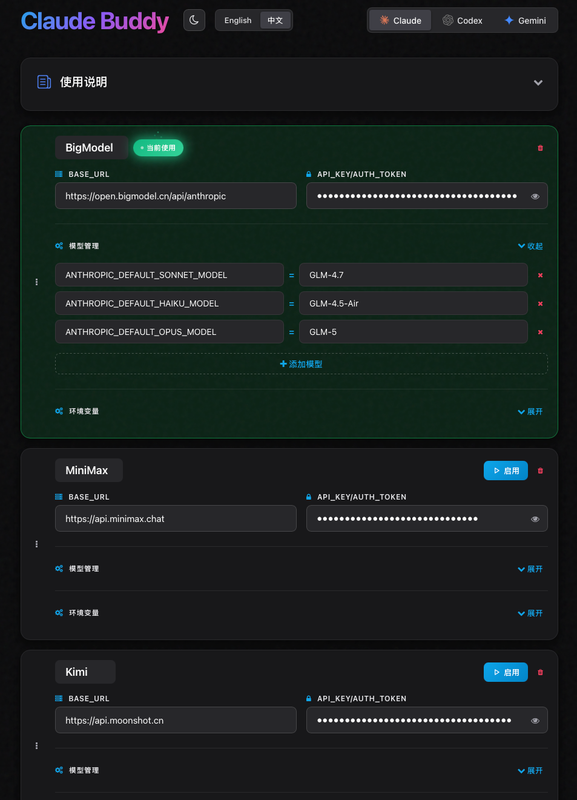
Task: Edit the MiniMax provider name field
Action: pos(89,470)
